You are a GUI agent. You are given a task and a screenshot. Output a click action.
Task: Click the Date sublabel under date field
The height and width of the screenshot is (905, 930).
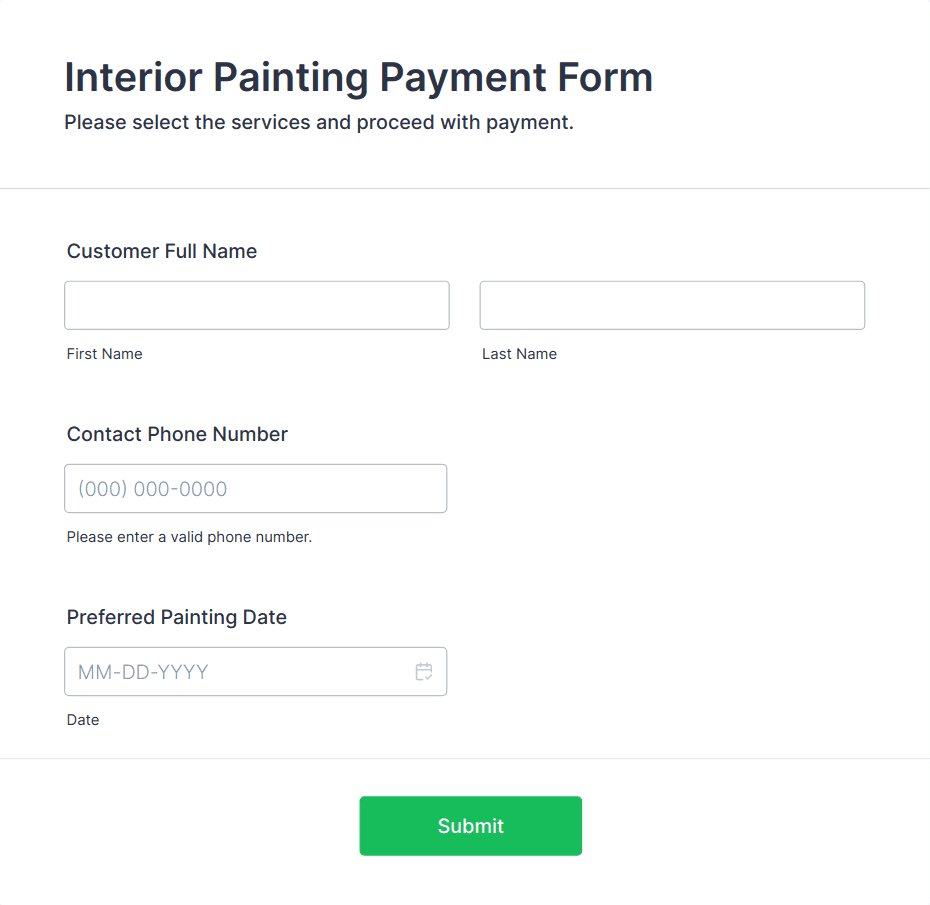(83, 720)
